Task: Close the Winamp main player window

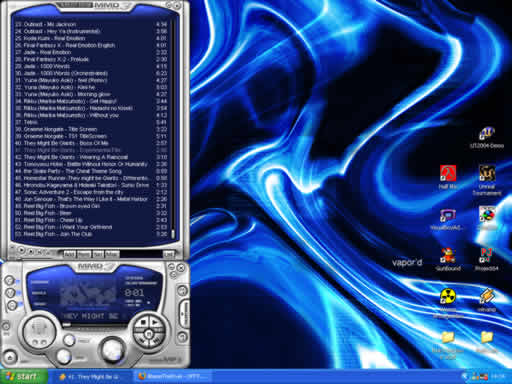Action: 181,267
